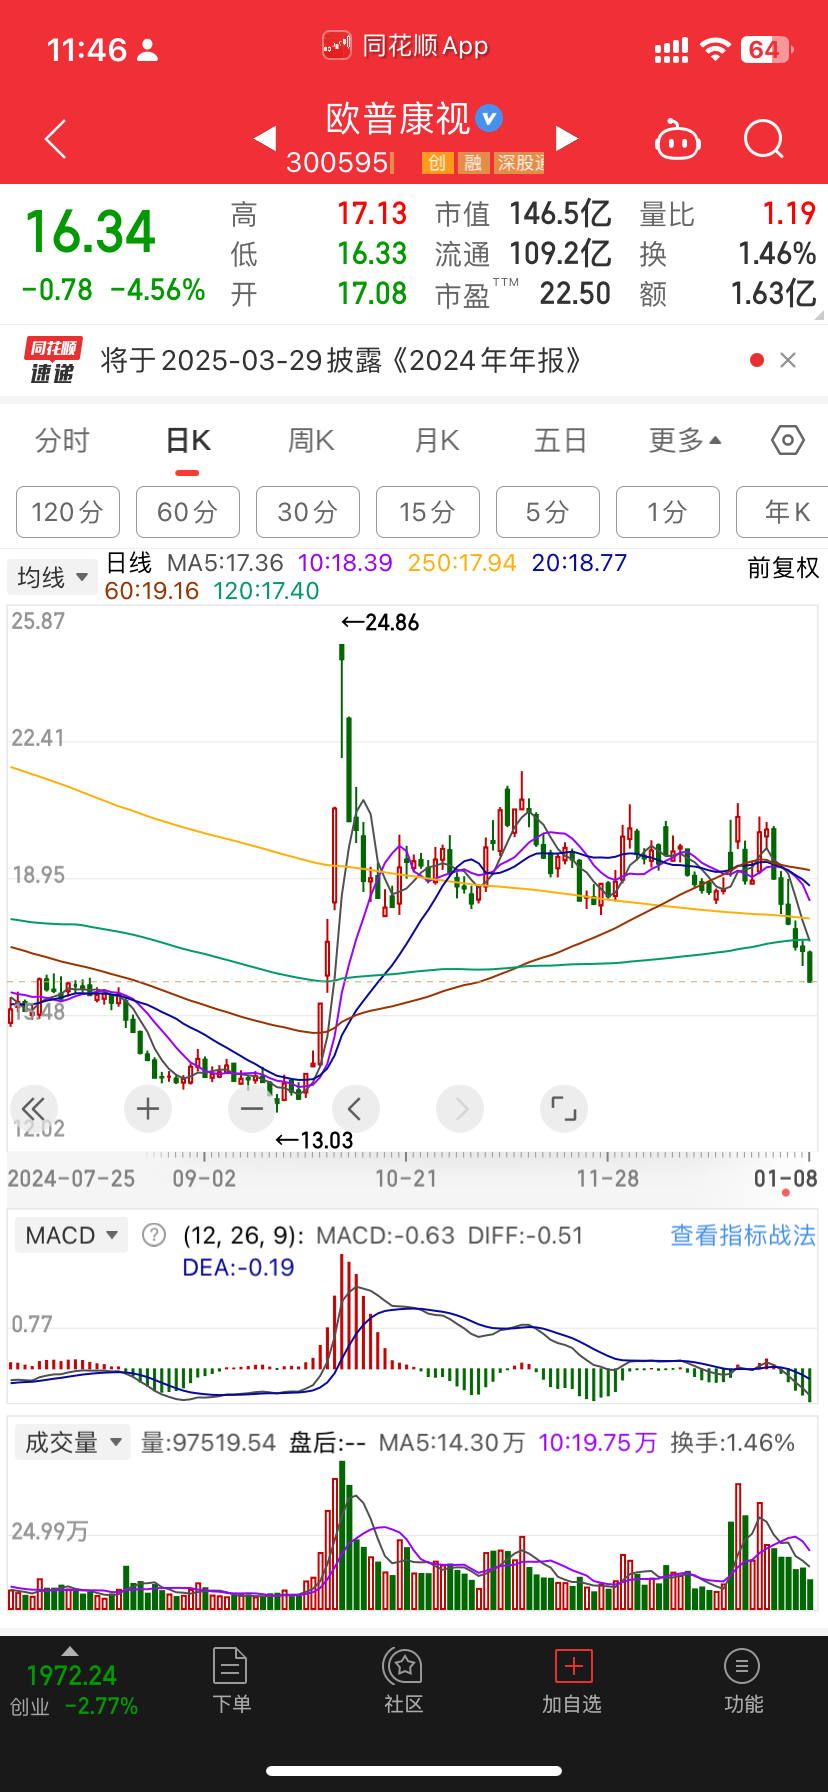Open the MACD indicator dropdown
Image resolution: width=828 pixels, height=1792 pixels.
click(x=72, y=1235)
